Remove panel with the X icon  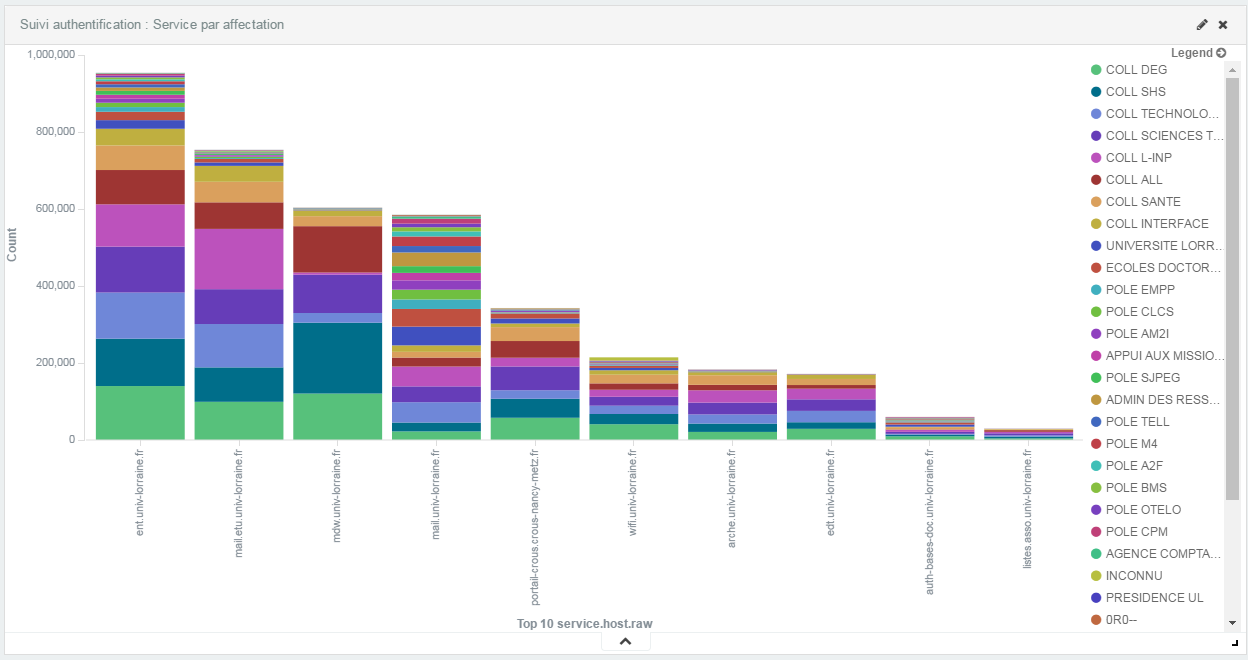(x=1222, y=25)
